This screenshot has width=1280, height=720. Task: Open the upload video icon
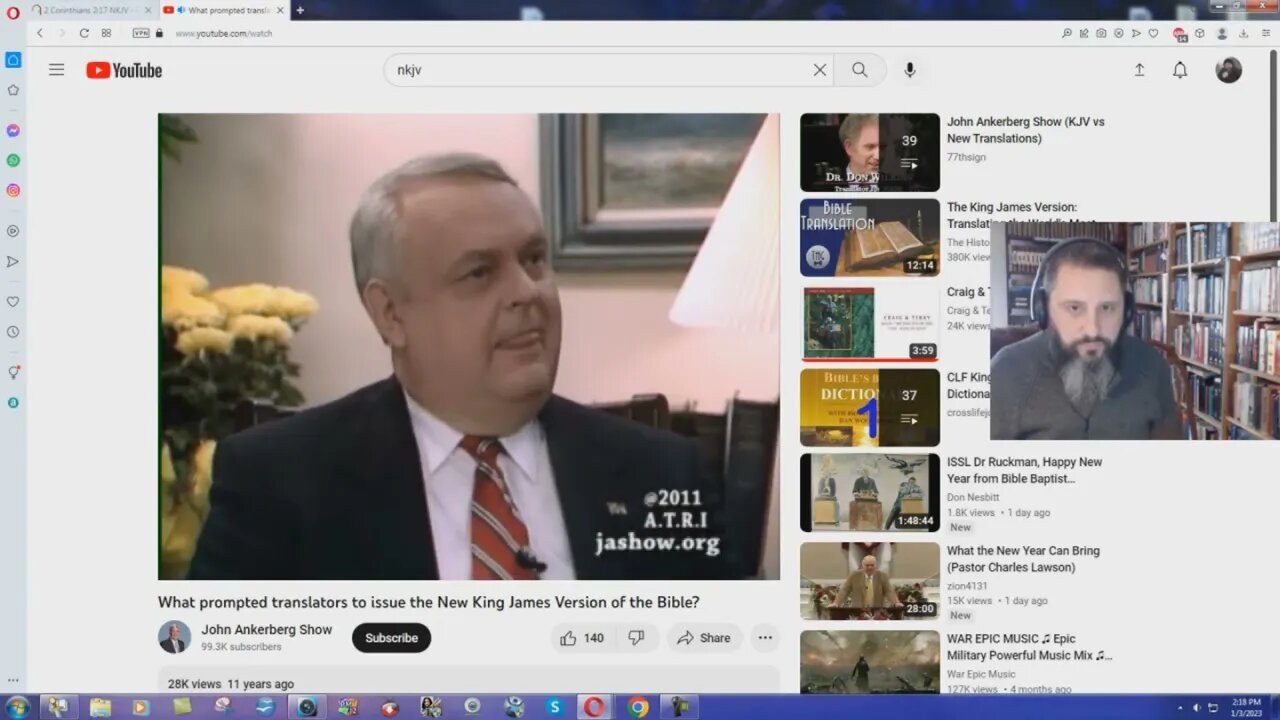[1139, 70]
